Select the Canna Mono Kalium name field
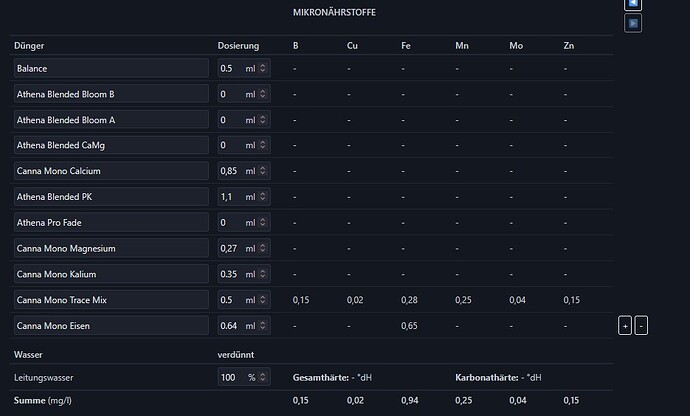690x416 pixels. coord(111,274)
